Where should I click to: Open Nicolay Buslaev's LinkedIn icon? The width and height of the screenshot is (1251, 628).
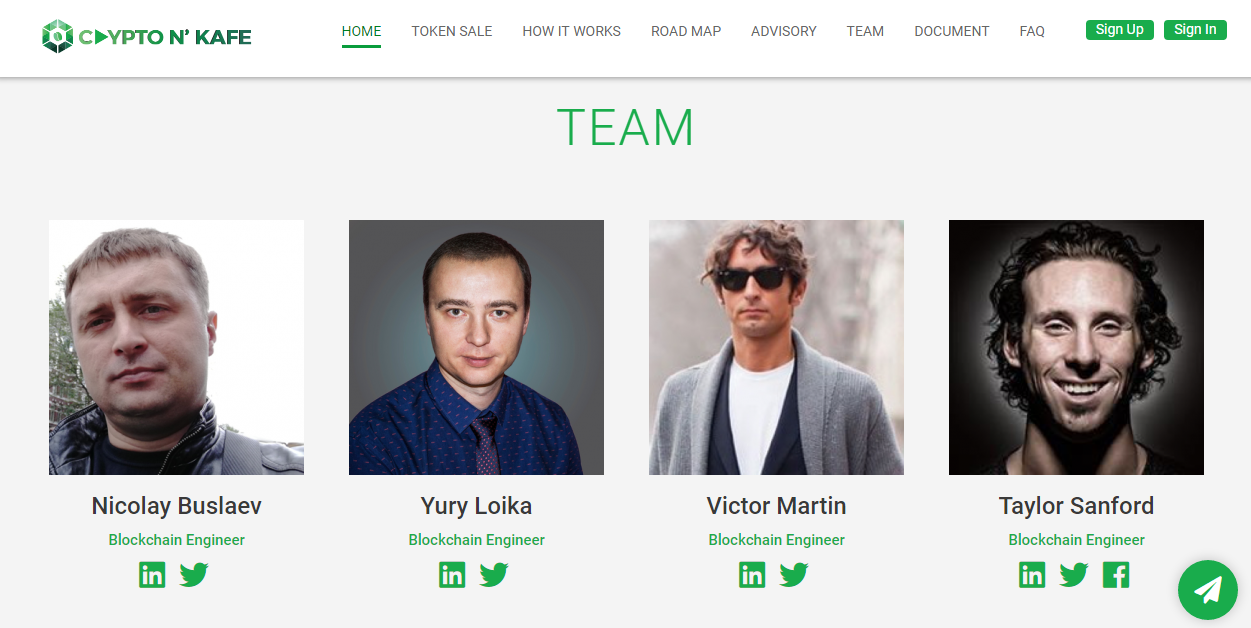click(x=152, y=575)
